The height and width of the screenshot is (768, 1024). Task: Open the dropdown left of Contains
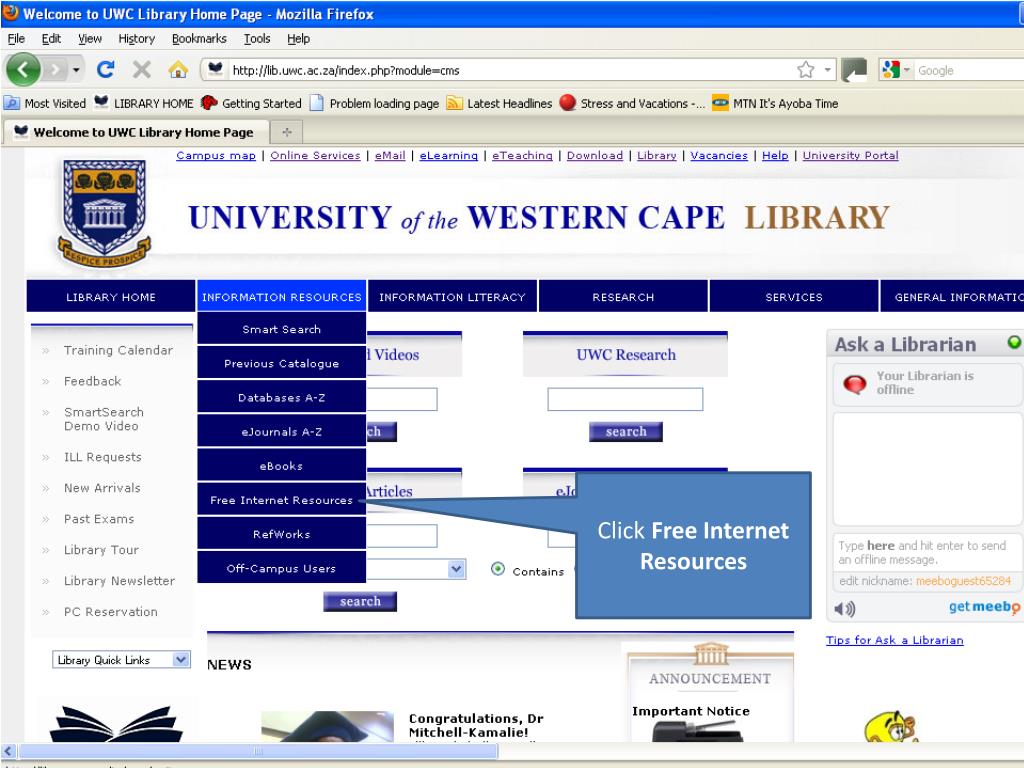tap(456, 569)
